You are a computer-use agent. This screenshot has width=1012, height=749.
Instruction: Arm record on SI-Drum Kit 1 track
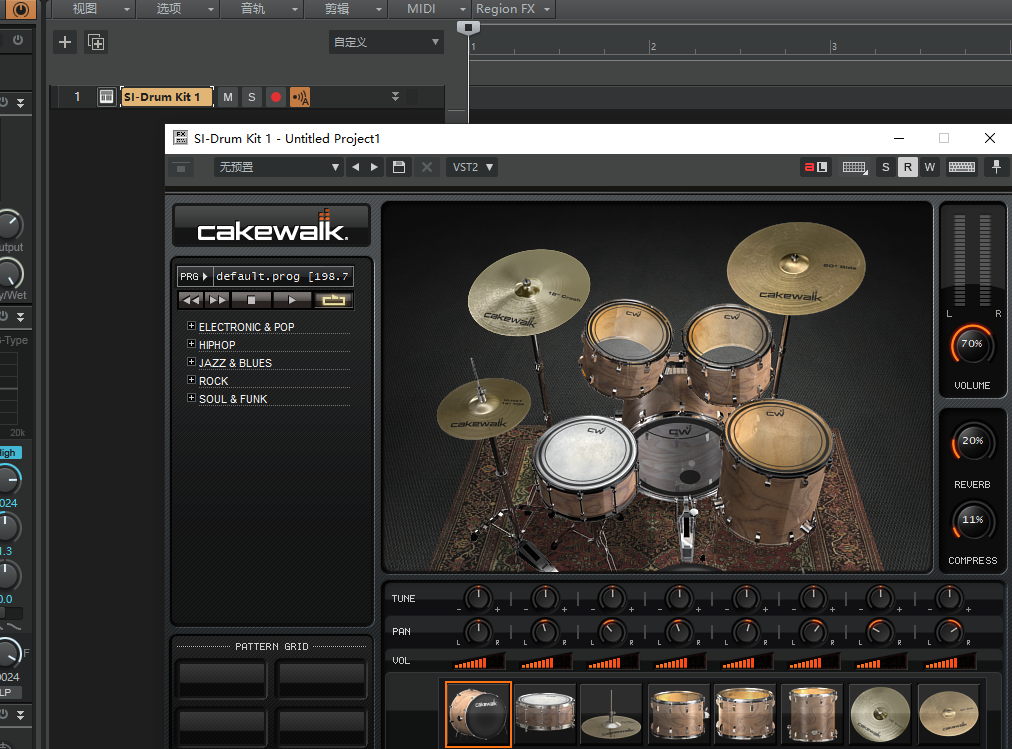(x=276, y=97)
